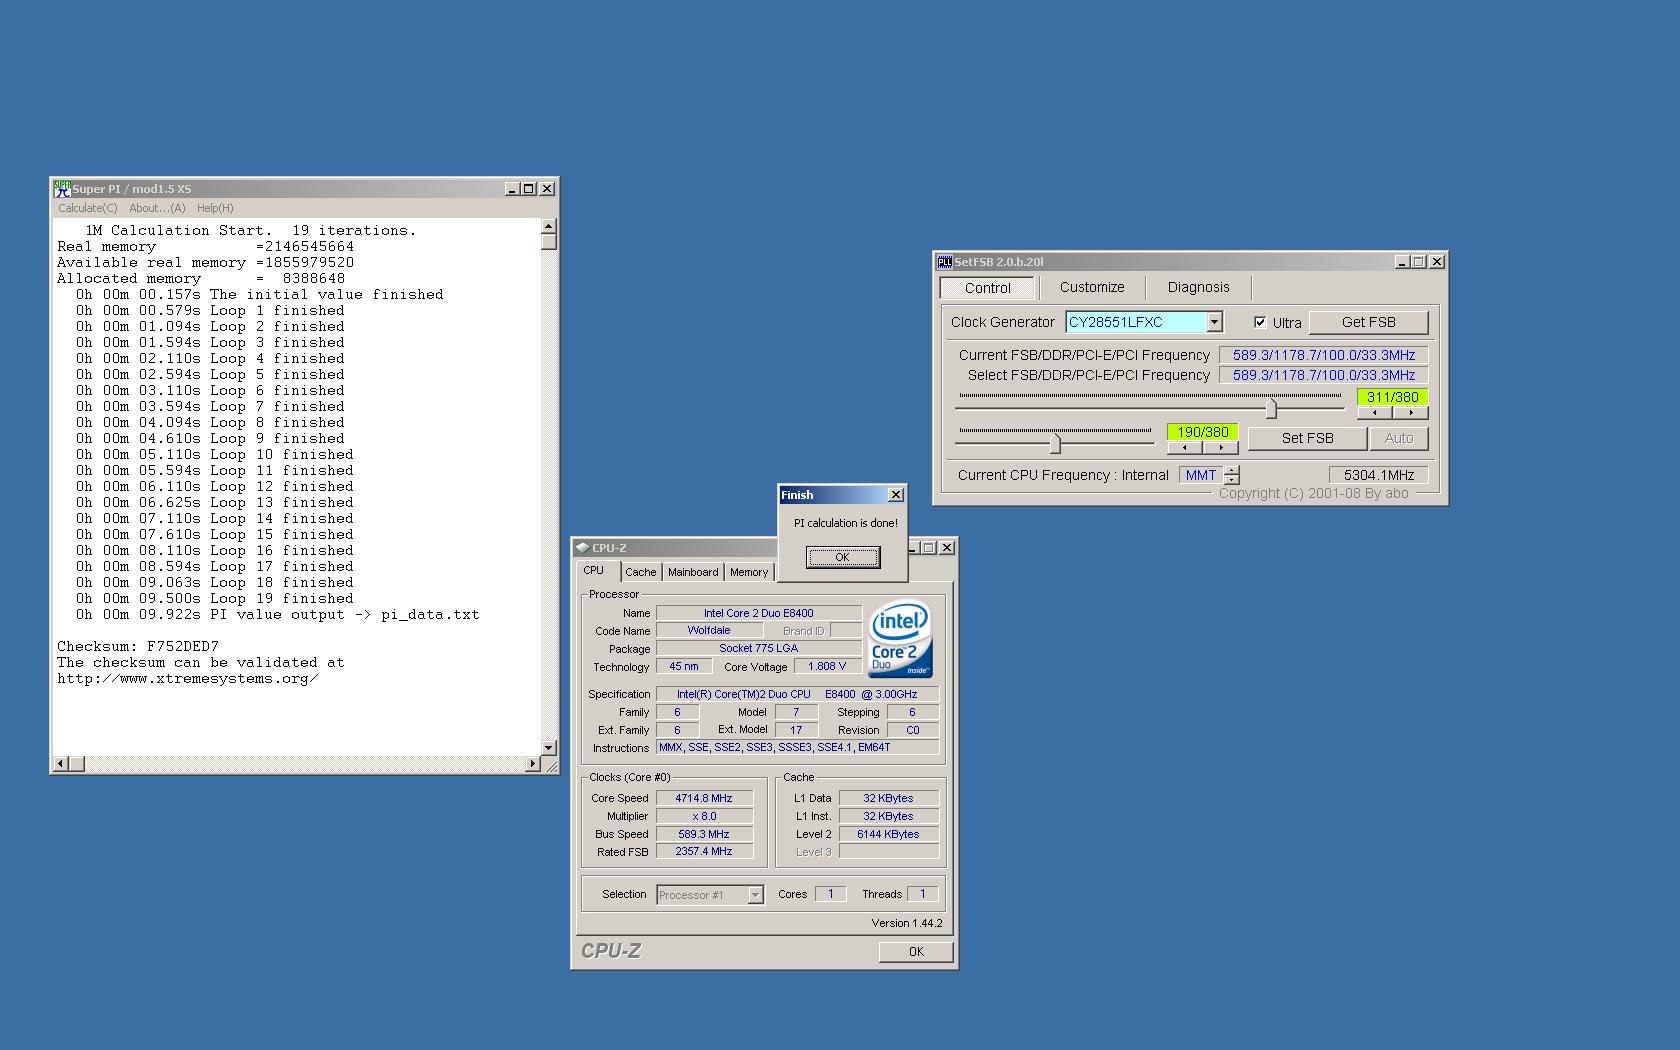Screen dimensions: 1680x1050
Task: Click the MMT frequency mode spinner
Action: point(1232,475)
